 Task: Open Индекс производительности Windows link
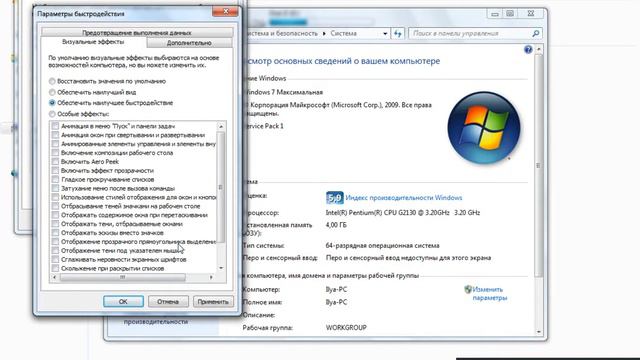point(404,198)
